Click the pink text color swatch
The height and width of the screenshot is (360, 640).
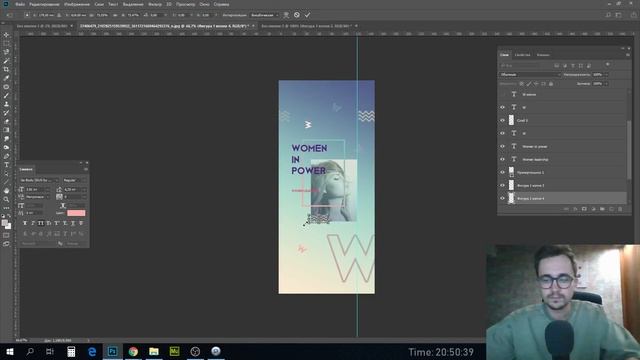pyautogui.click(x=76, y=213)
